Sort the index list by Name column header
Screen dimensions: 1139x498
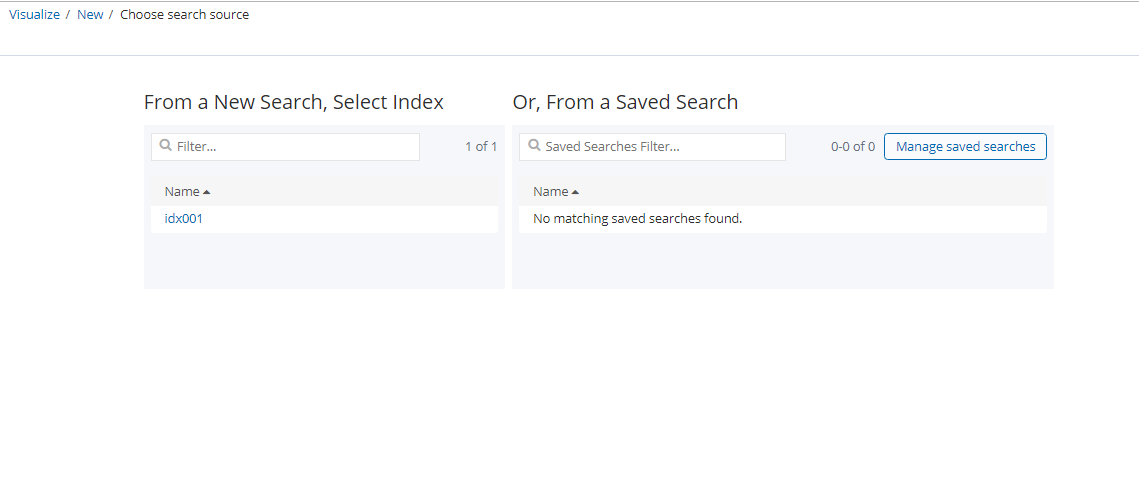[182, 191]
